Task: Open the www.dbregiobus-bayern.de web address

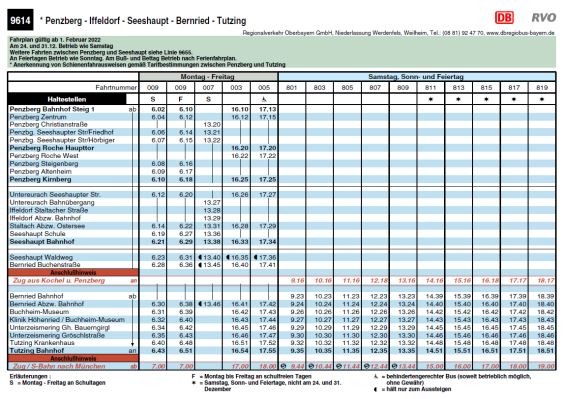Action: coord(520,33)
